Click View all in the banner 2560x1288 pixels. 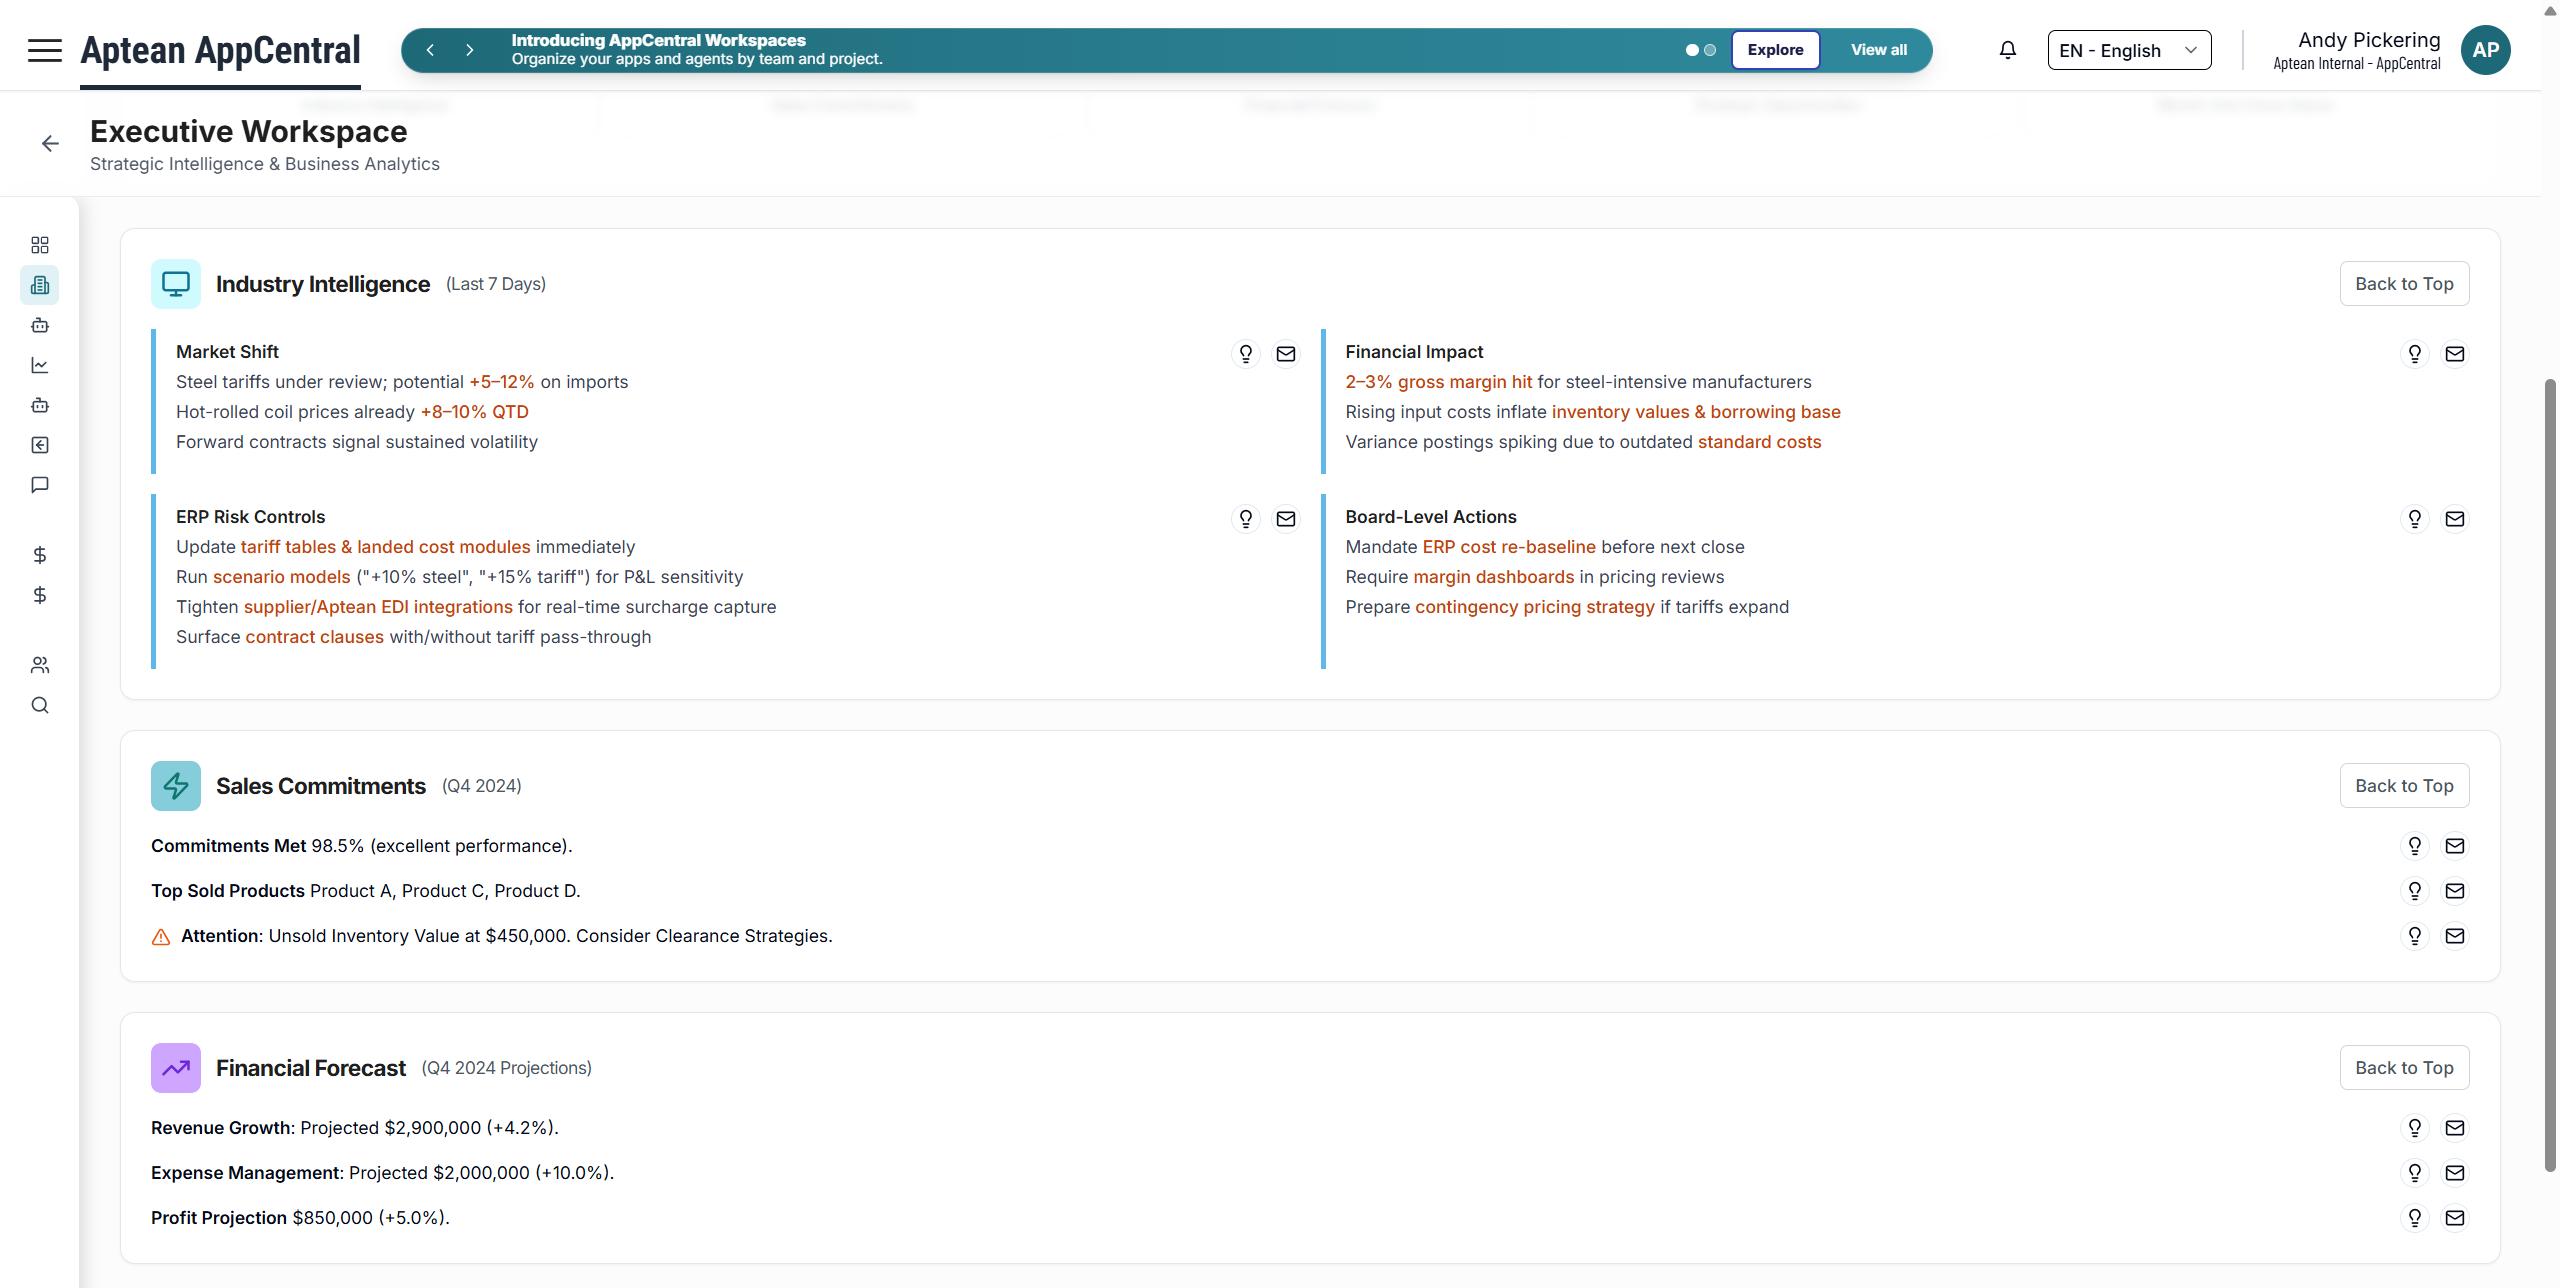click(x=1878, y=50)
